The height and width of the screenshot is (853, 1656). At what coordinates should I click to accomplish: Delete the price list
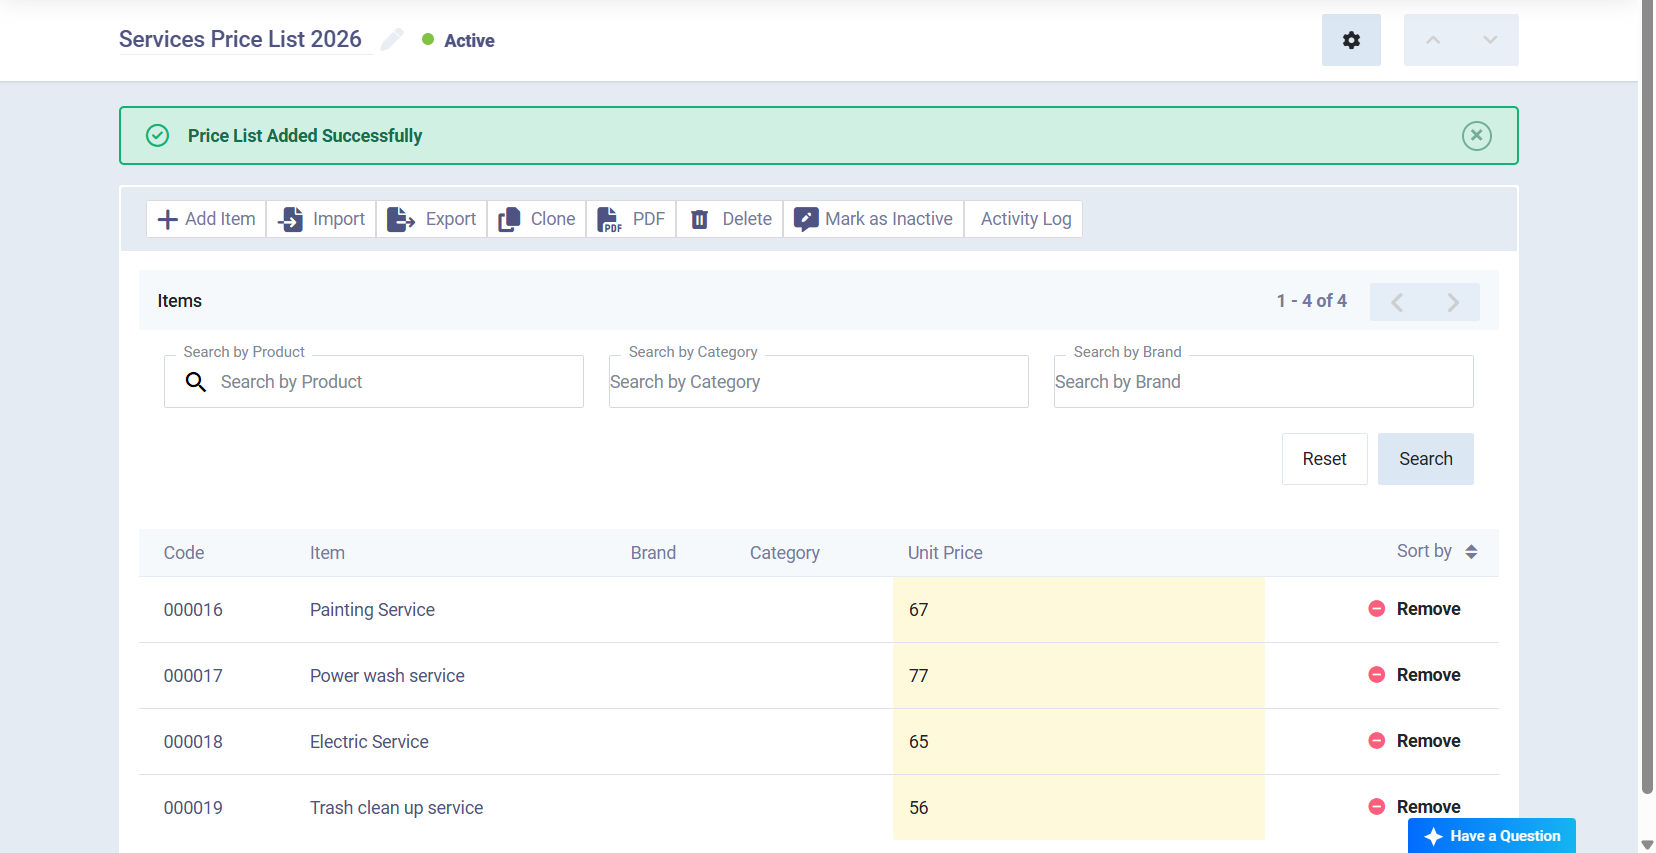[730, 219]
